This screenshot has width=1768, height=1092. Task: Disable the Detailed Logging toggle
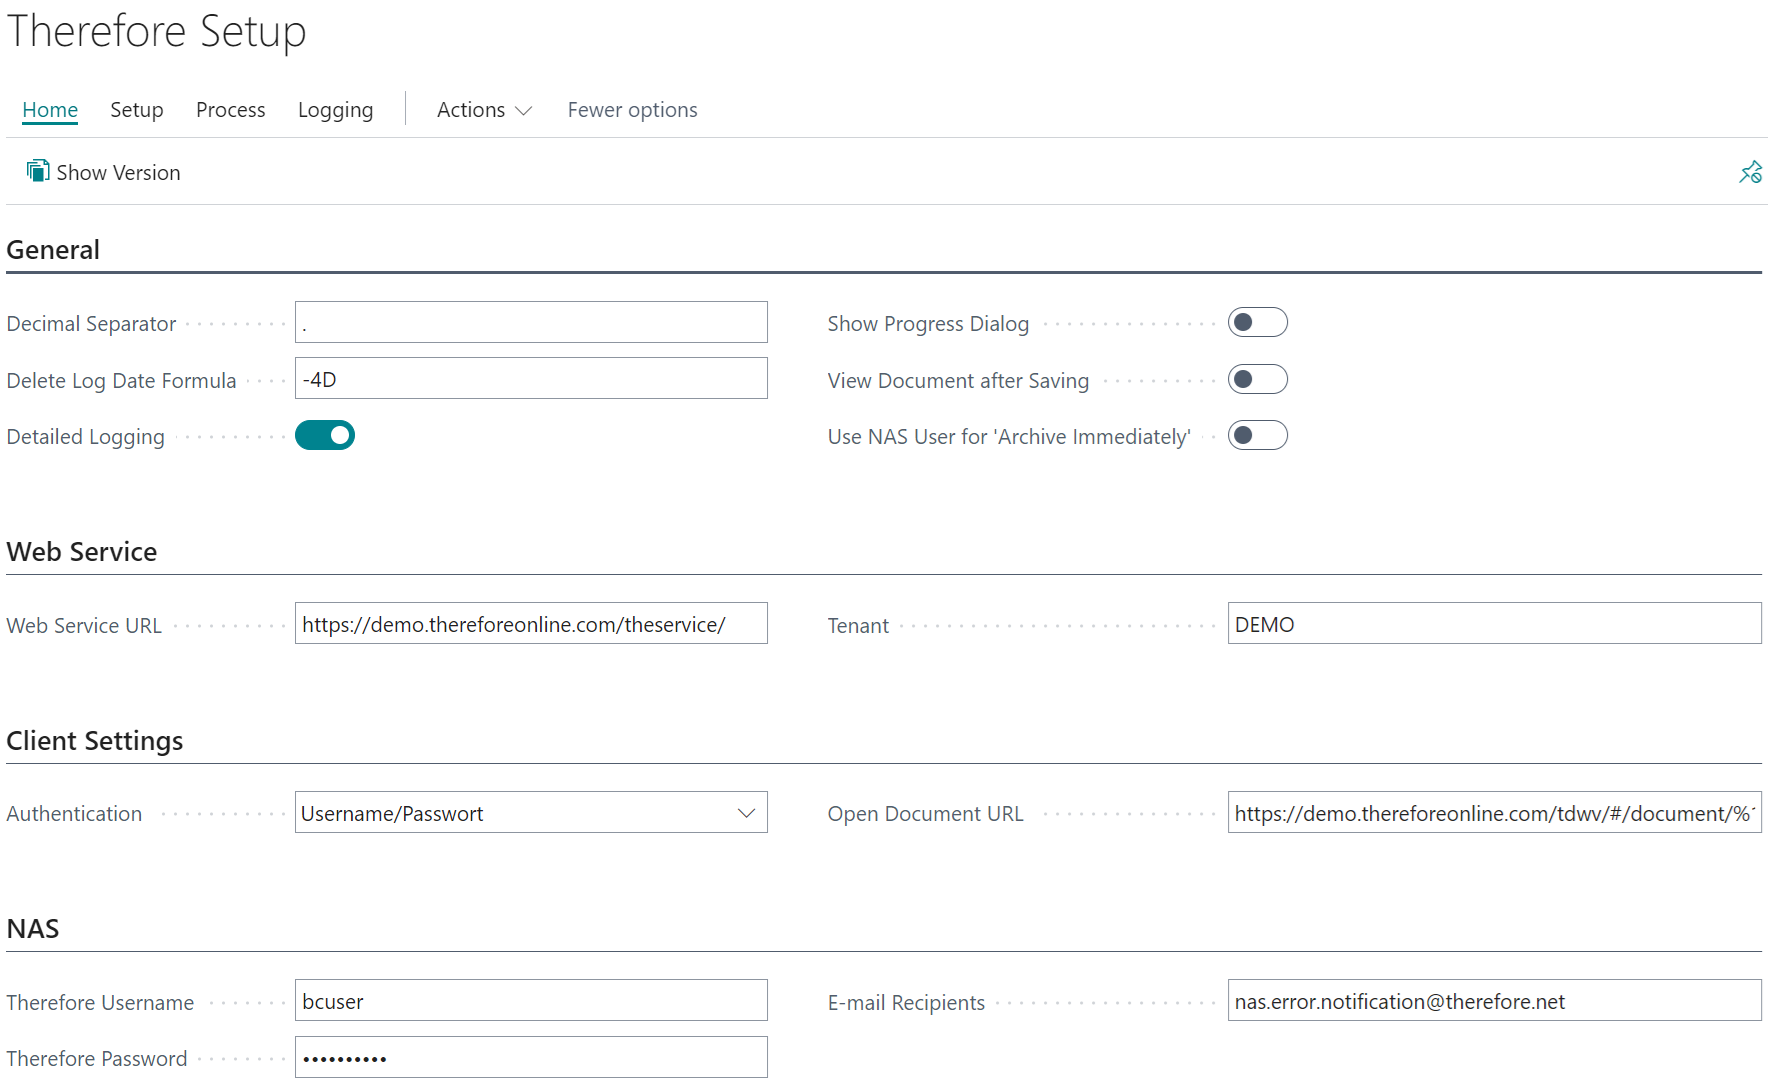tap(325, 436)
